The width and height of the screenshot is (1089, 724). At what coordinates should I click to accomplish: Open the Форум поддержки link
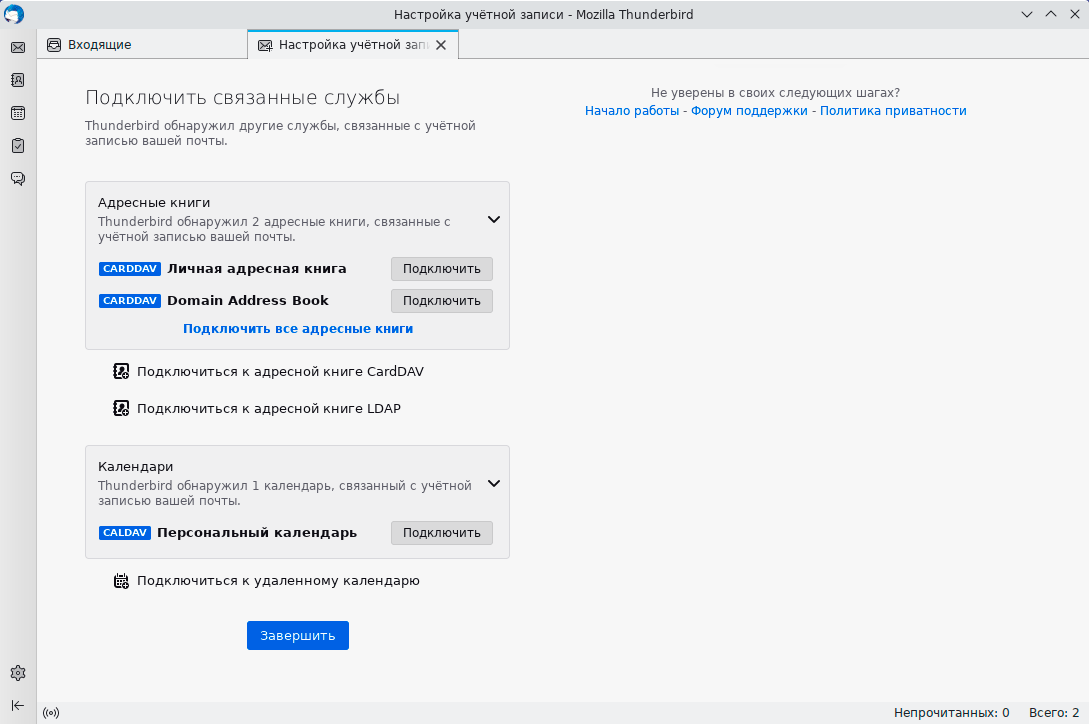point(749,111)
